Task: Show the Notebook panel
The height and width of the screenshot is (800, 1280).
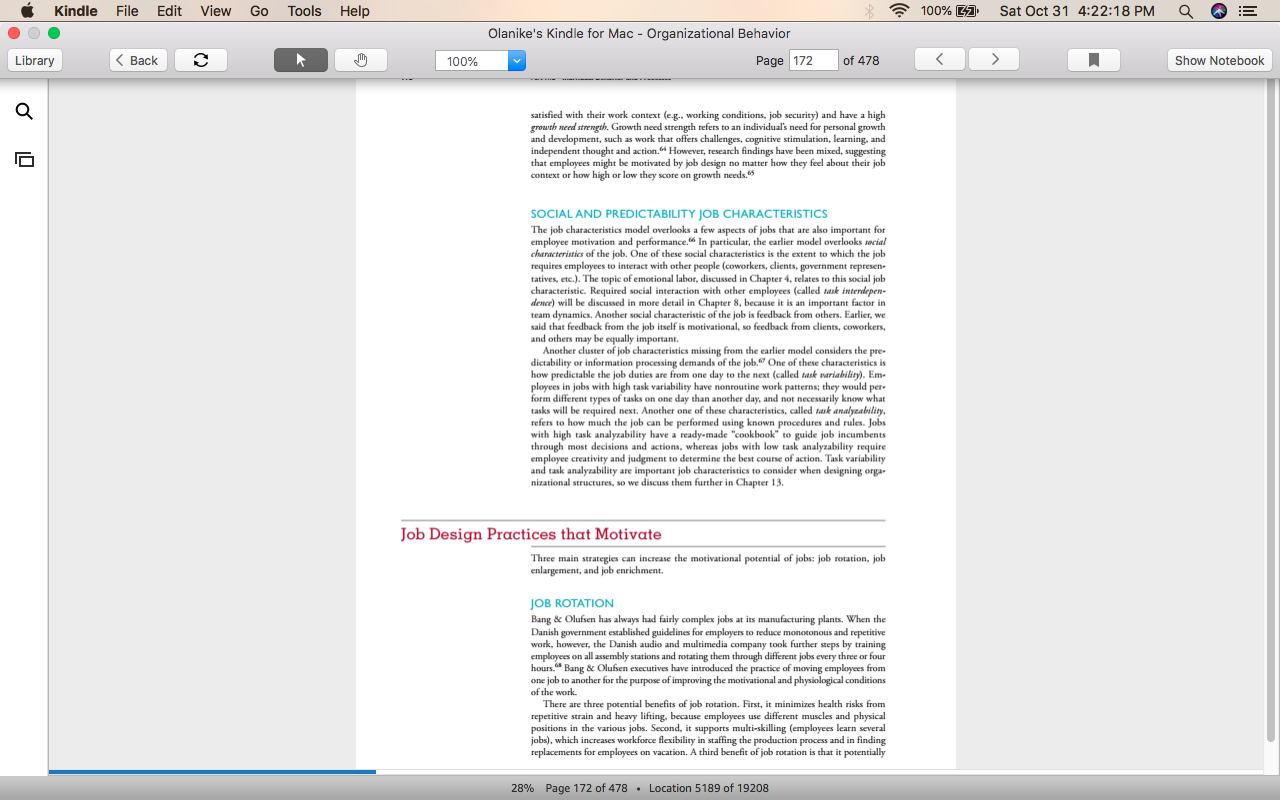Action: click(x=1219, y=60)
